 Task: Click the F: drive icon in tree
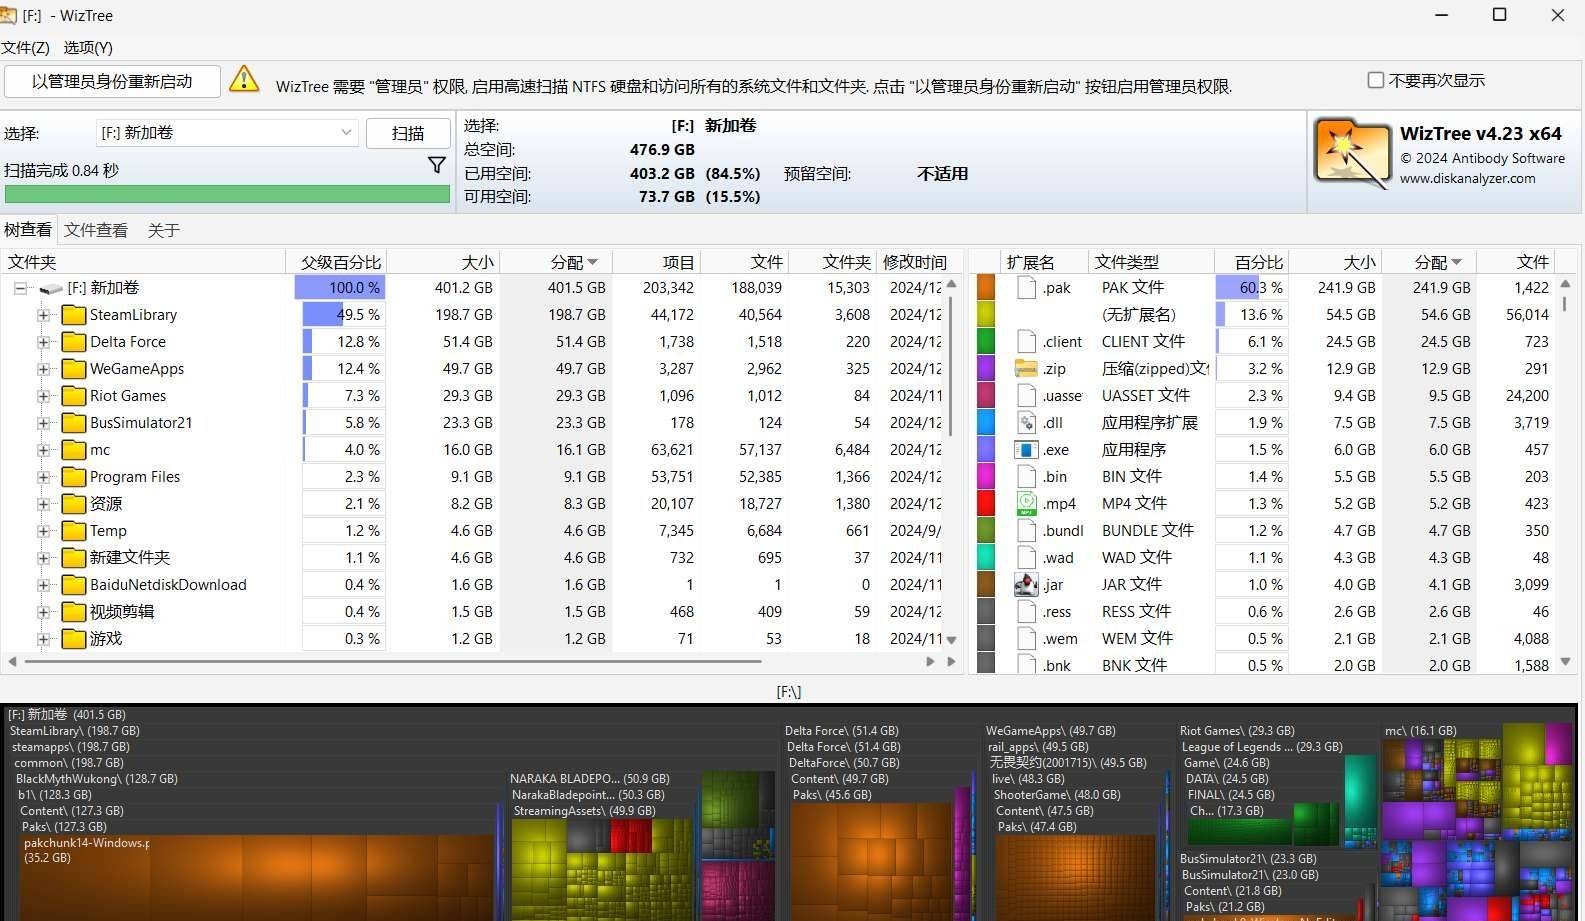pyautogui.click(x=51, y=289)
